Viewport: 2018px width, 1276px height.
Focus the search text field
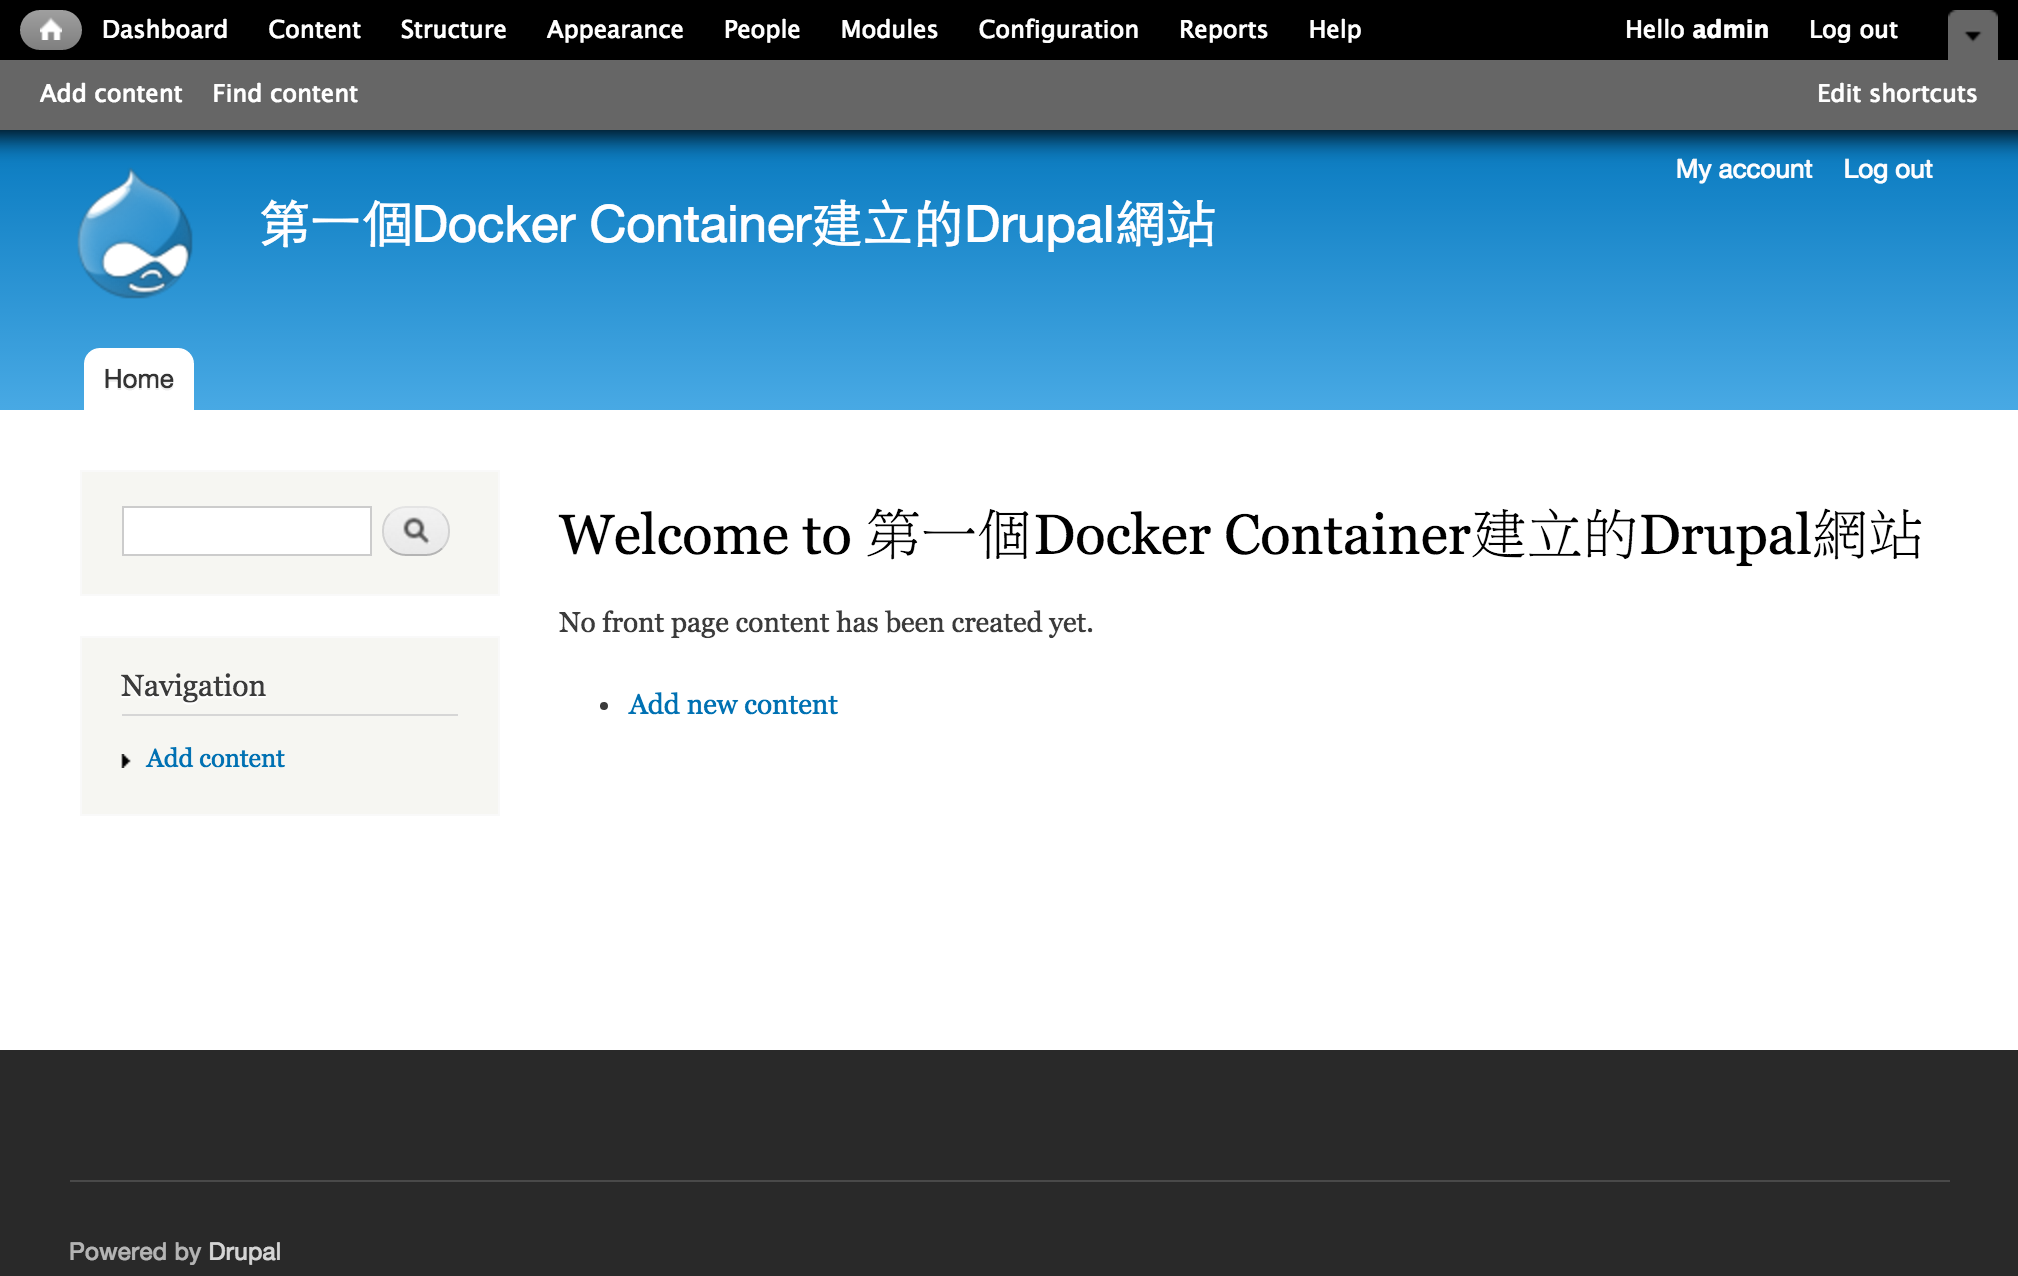coord(246,531)
